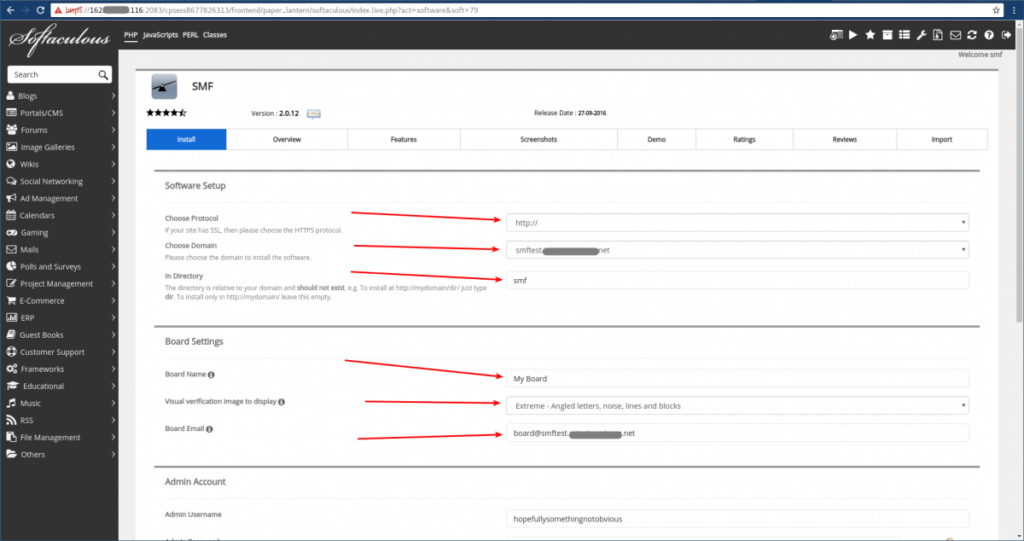The width and height of the screenshot is (1024, 541).
Task: Select the Install tab
Action: coord(186,139)
